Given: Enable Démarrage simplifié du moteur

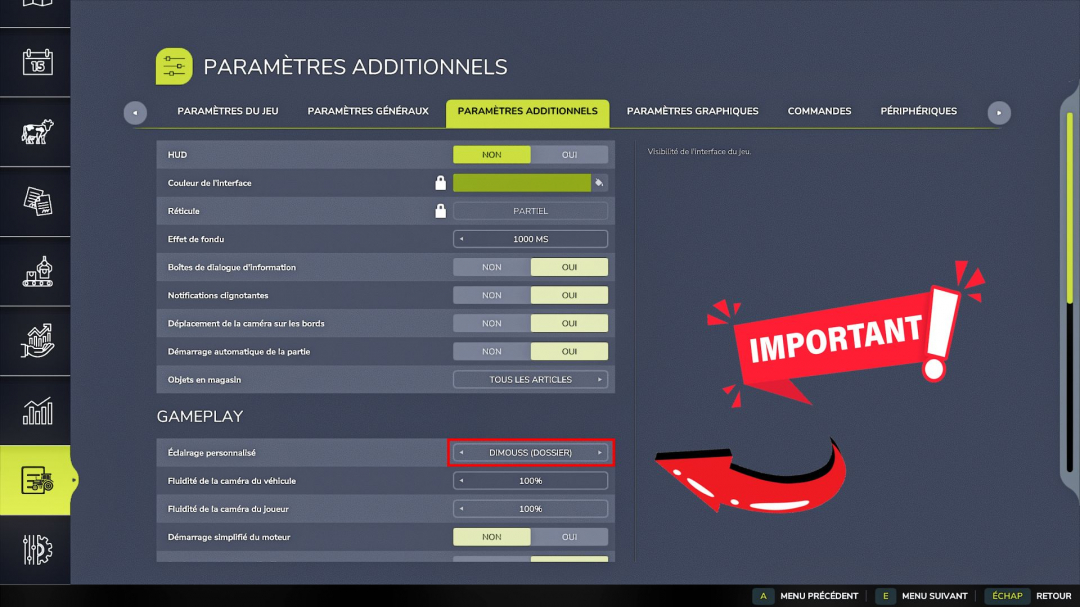Looking at the screenshot, I should 570,536.
